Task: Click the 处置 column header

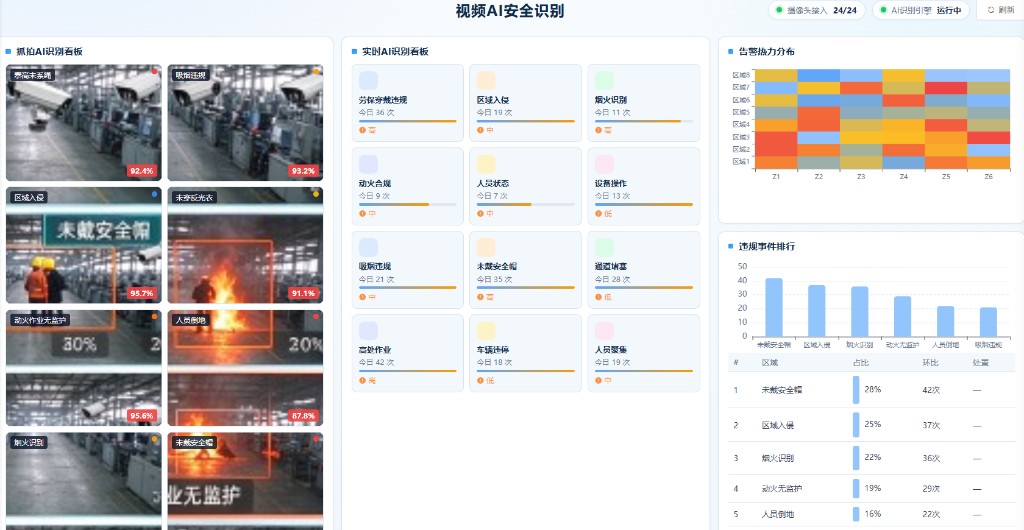Action: [980, 362]
